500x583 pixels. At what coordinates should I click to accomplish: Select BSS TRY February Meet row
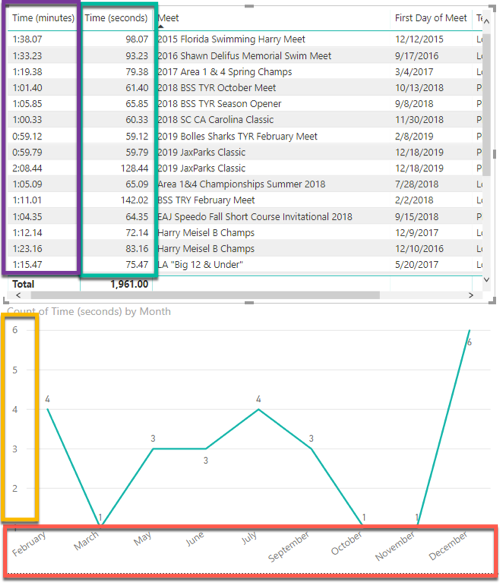coord(244,200)
